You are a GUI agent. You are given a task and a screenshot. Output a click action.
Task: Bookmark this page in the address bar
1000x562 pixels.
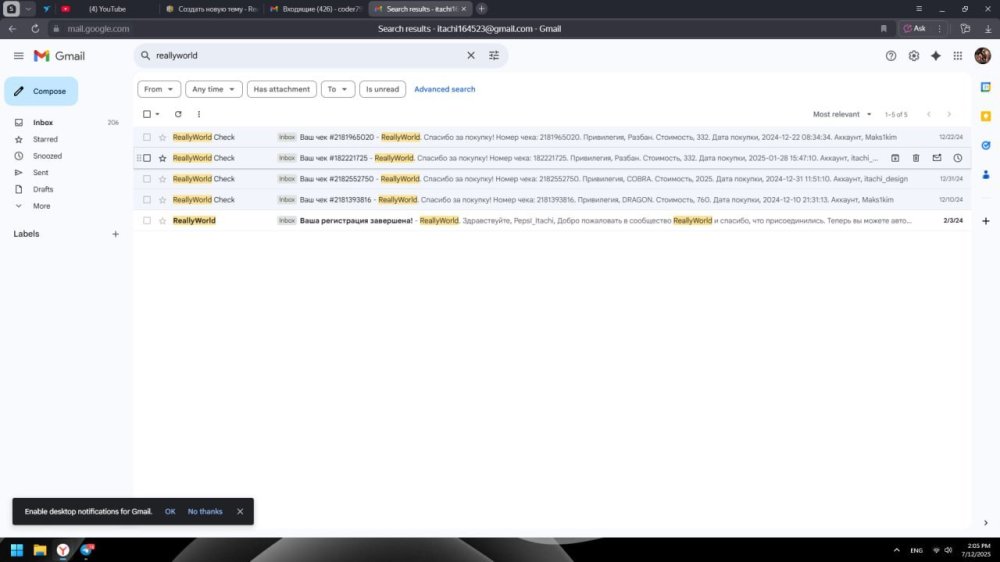883,29
